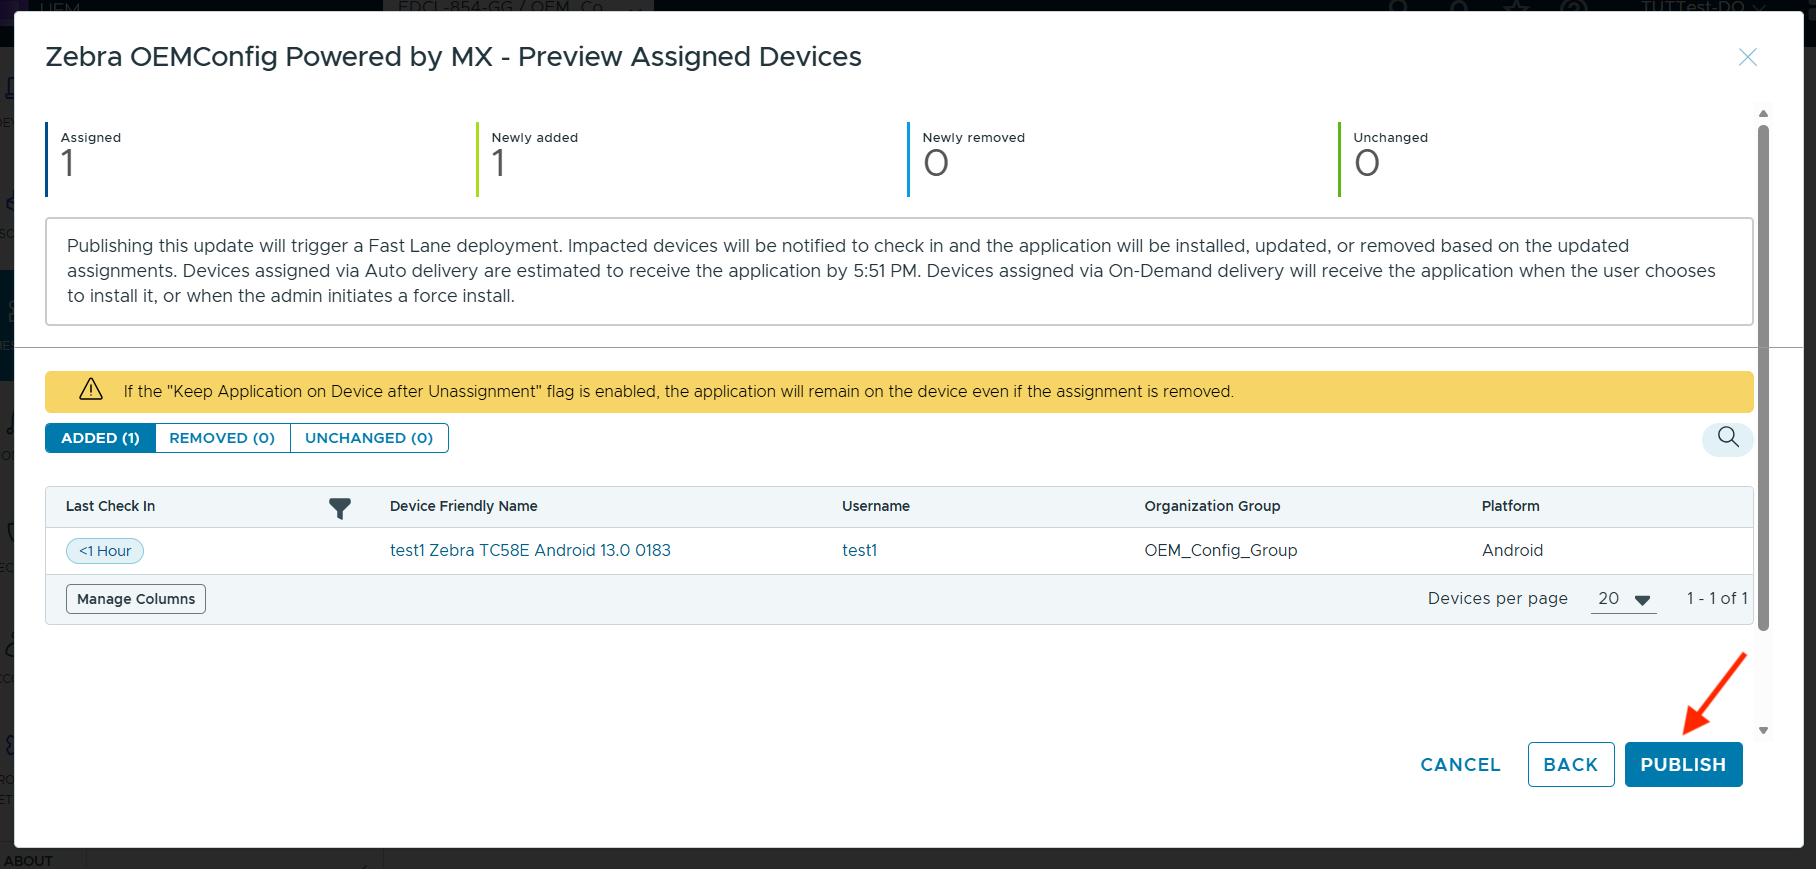Screen dimensions: 1816x869
Task: Switch to the REMOVED (0) tab
Action: pyautogui.click(x=222, y=438)
